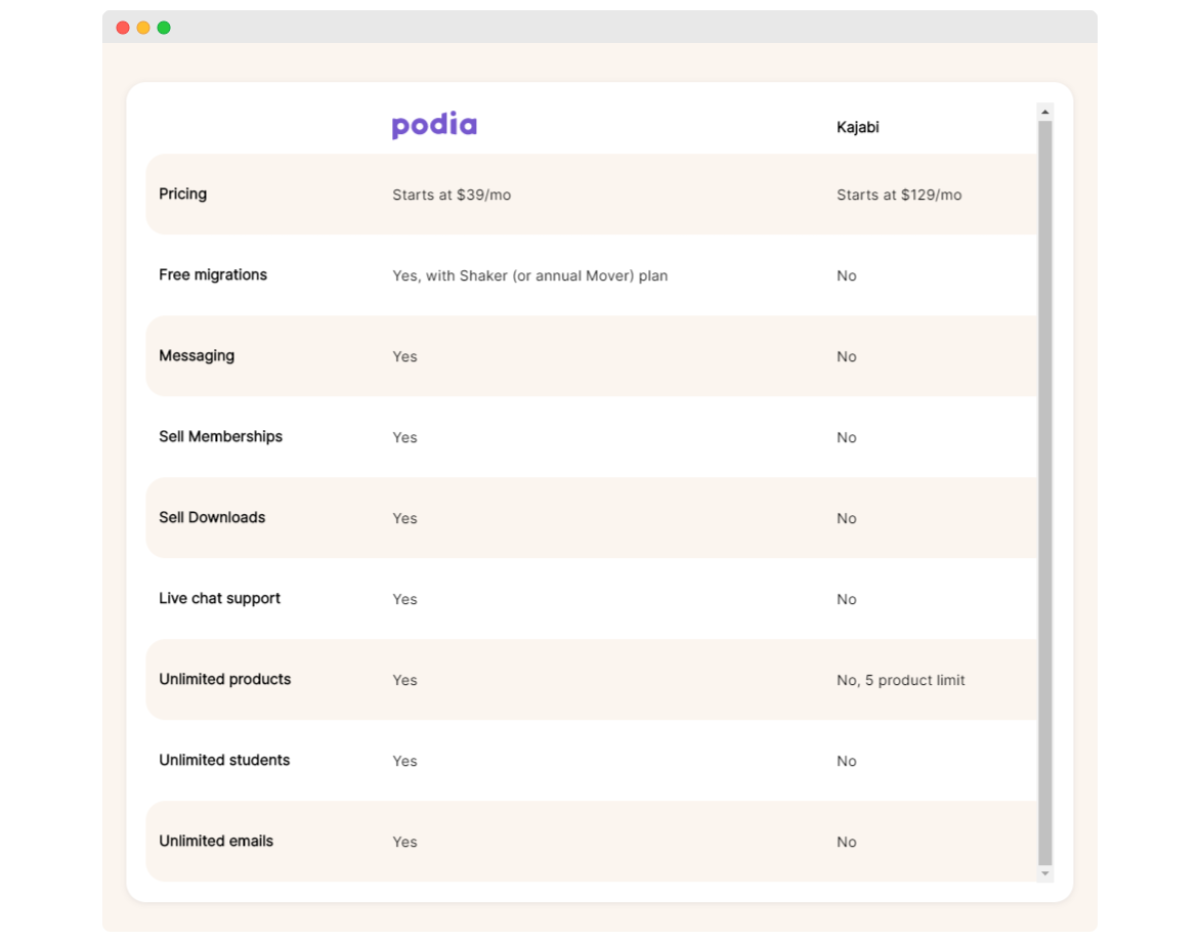This screenshot has height=942, width=1200.
Task: Click podia's "Starts at $39/mo" text
Action: click(452, 195)
